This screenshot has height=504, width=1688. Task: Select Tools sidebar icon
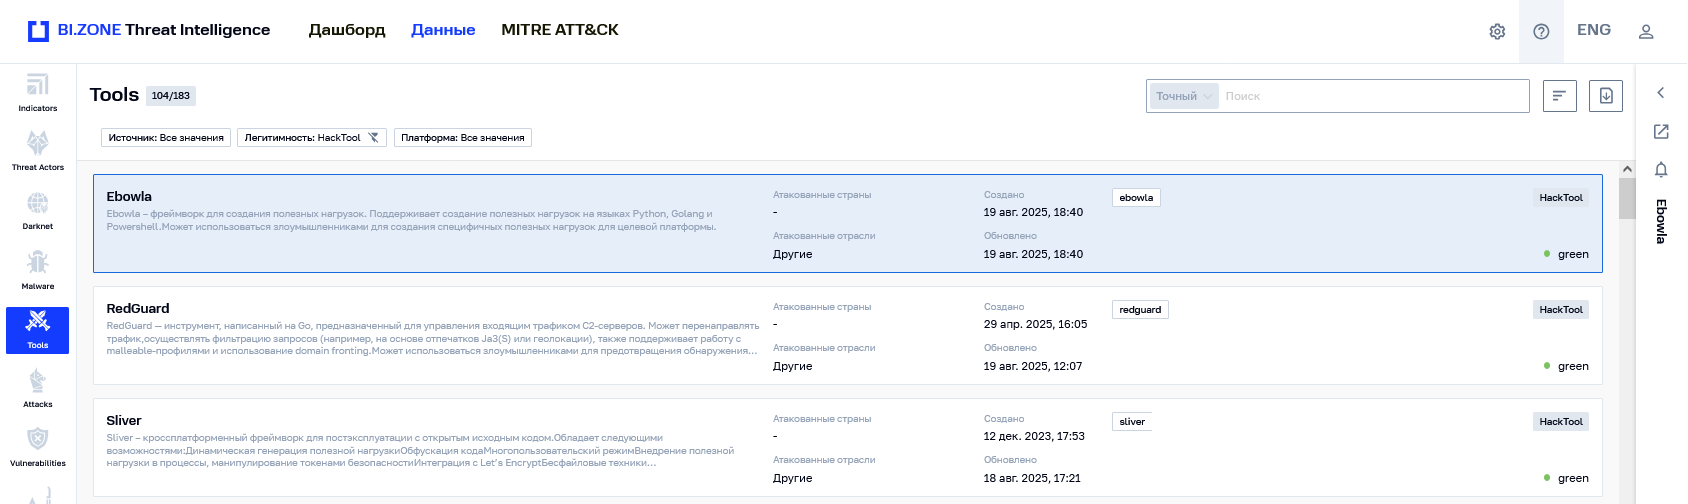point(37,329)
